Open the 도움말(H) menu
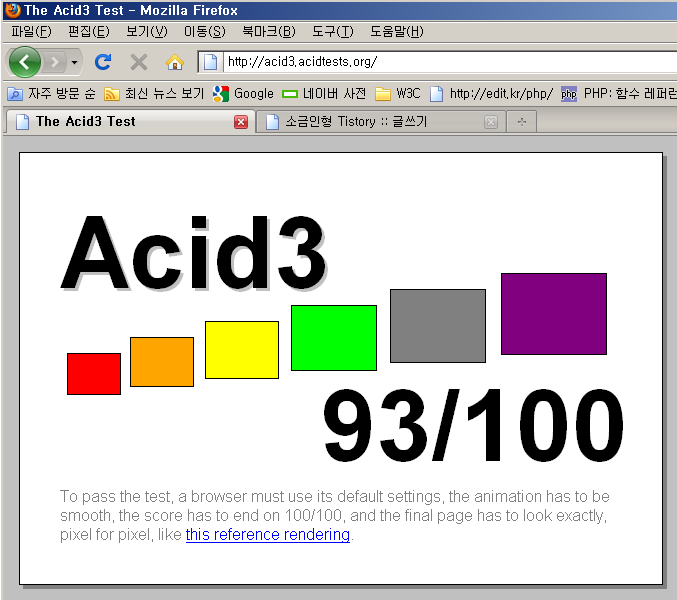677x600 pixels. (x=397, y=31)
